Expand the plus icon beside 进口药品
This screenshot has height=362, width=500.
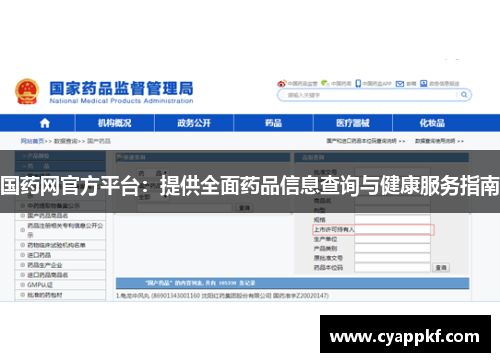coord(22,255)
